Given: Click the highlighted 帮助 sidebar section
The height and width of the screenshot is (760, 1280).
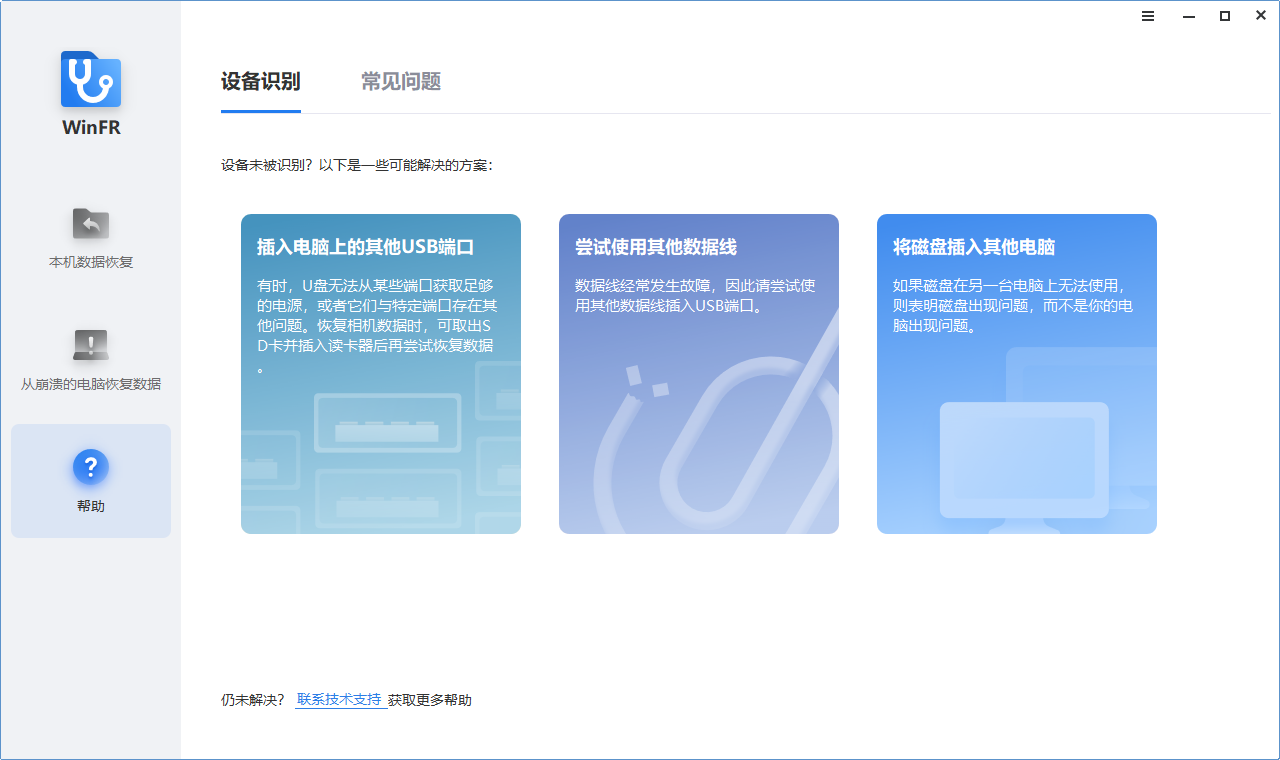Looking at the screenshot, I should tap(90, 480).
